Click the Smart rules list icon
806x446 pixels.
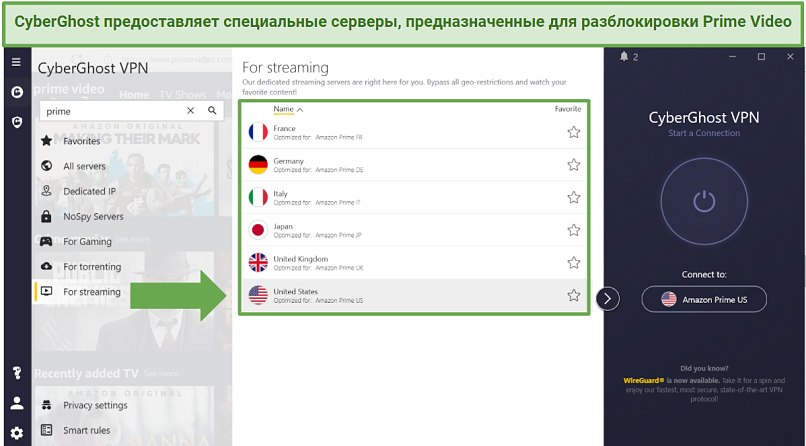(x=46, y=430)
